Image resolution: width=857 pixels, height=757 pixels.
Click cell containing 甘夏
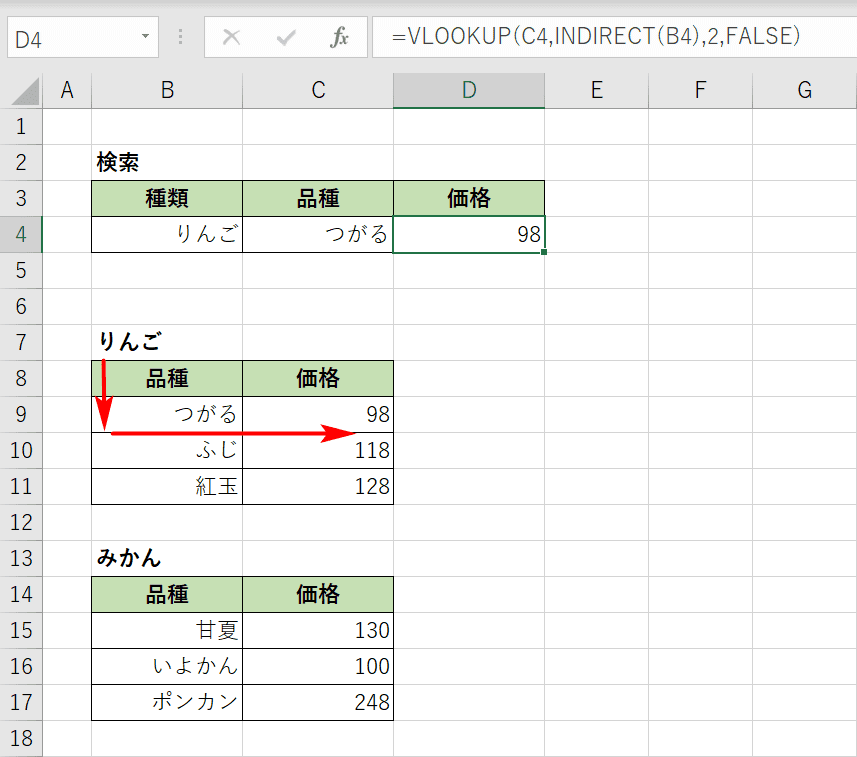[x=167, y=630]
